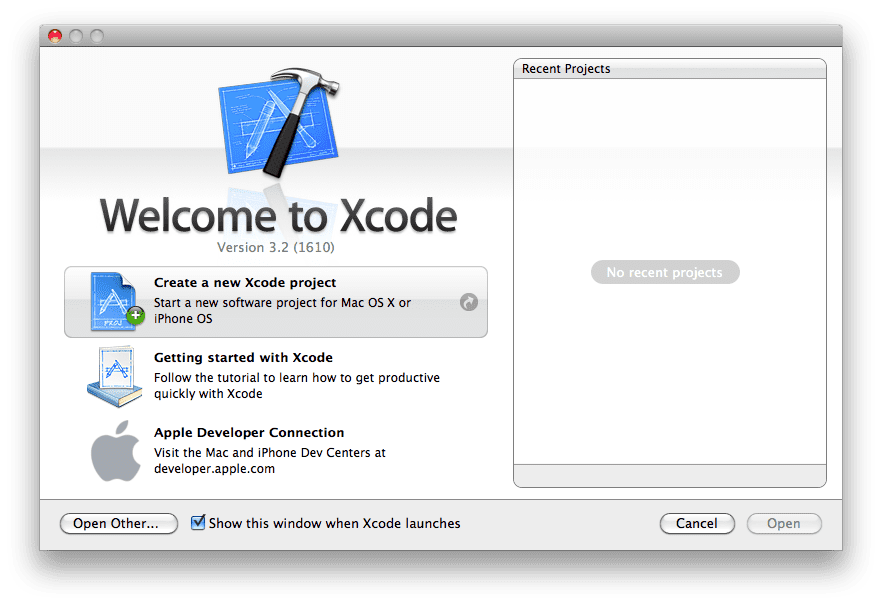
Task: Close the welcome window with red button
Action: (55, 36)
